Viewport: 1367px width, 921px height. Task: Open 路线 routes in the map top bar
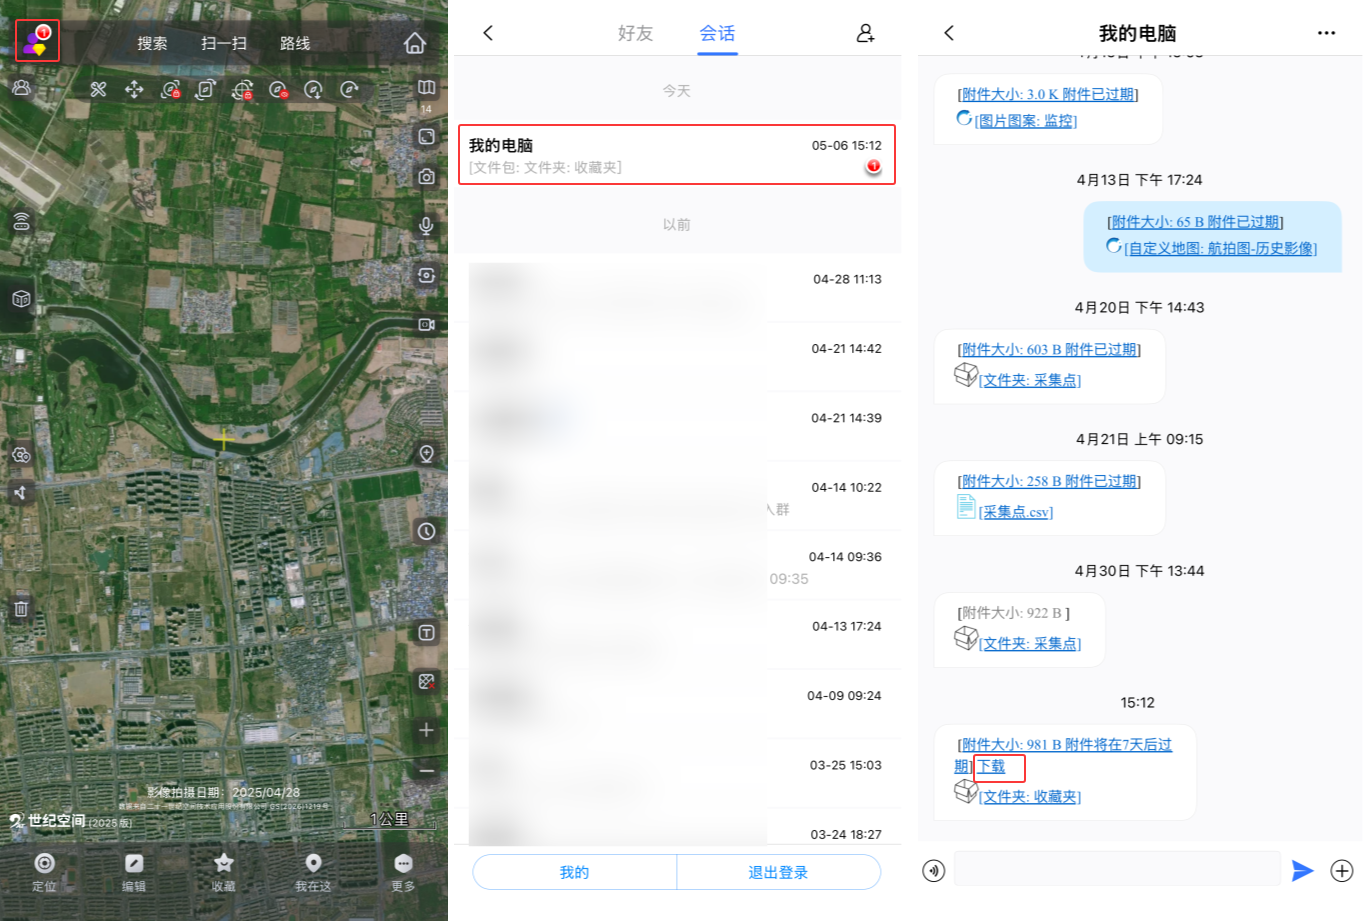point(295,43)
